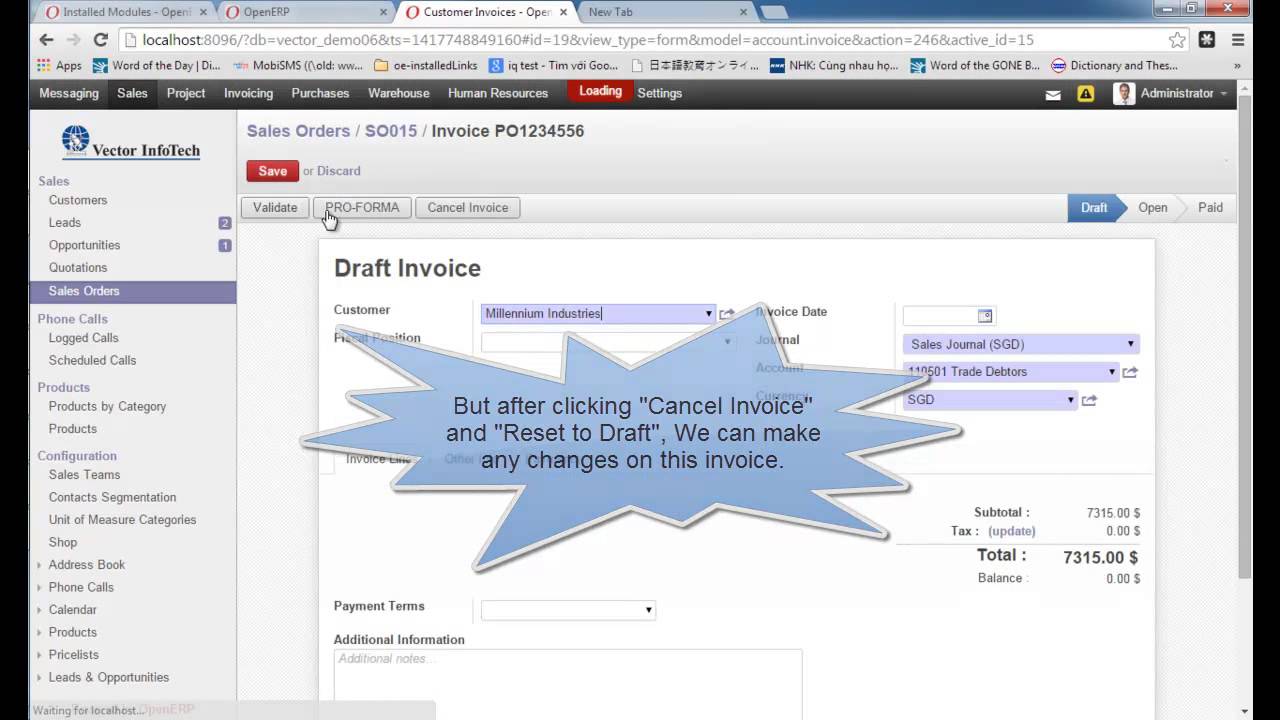Click the Validate button

275,208
